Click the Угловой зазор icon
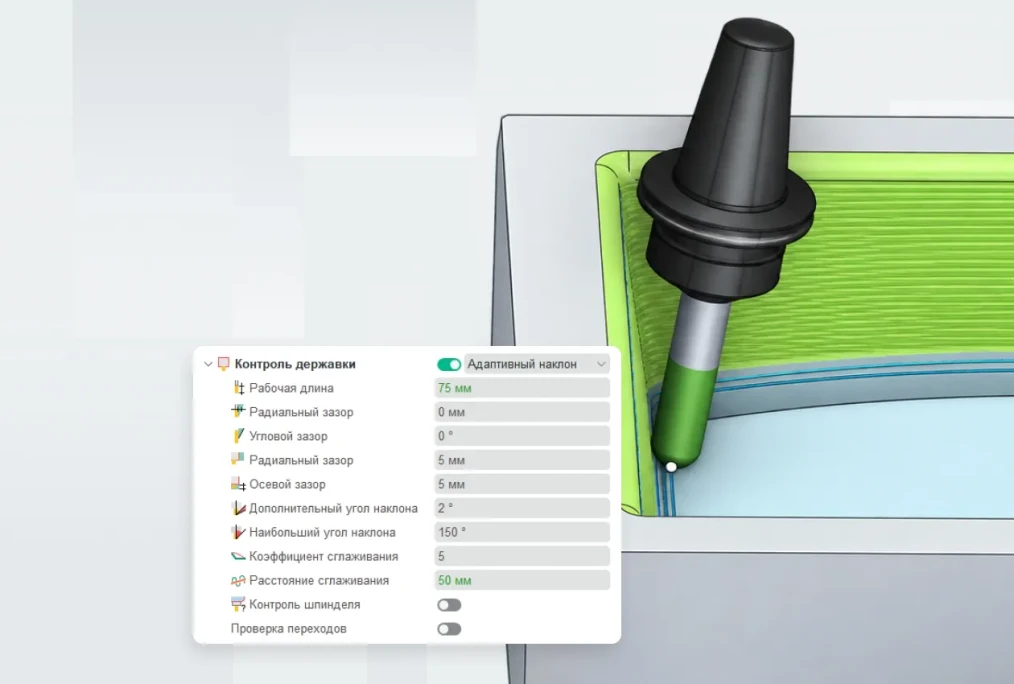 [238, 436]
